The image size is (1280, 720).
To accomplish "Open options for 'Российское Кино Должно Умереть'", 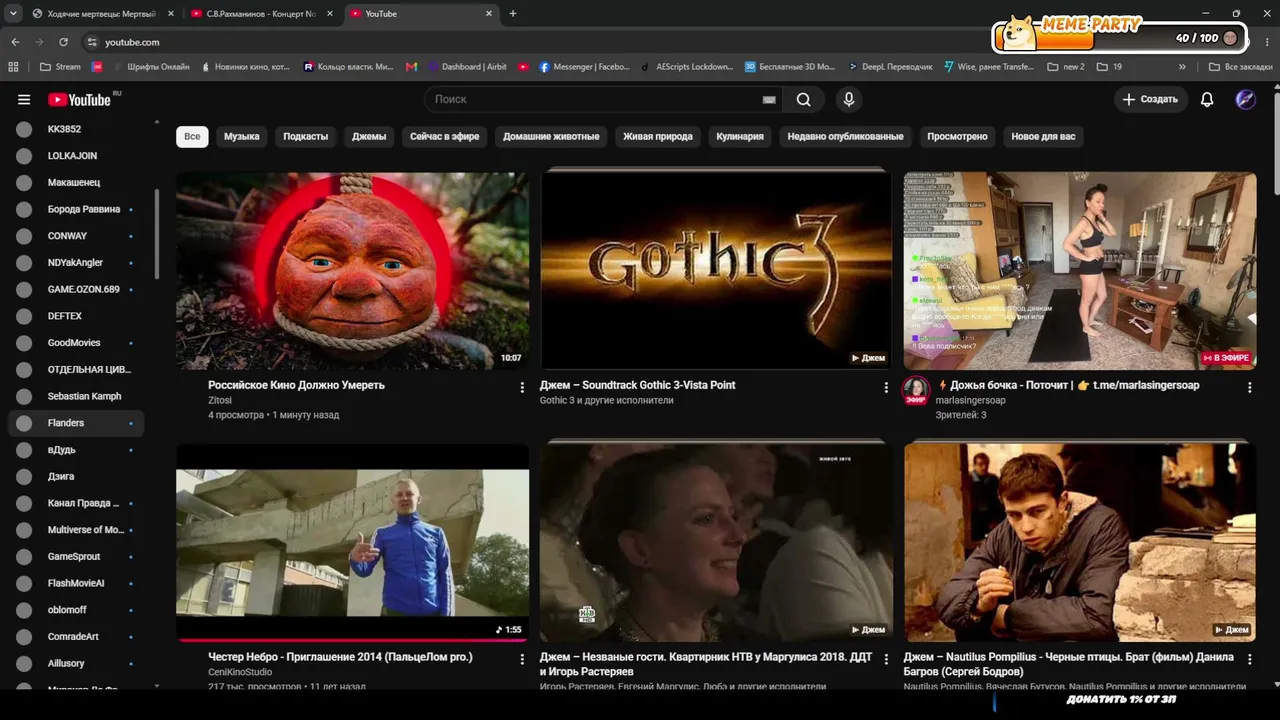I will [522, 387].
